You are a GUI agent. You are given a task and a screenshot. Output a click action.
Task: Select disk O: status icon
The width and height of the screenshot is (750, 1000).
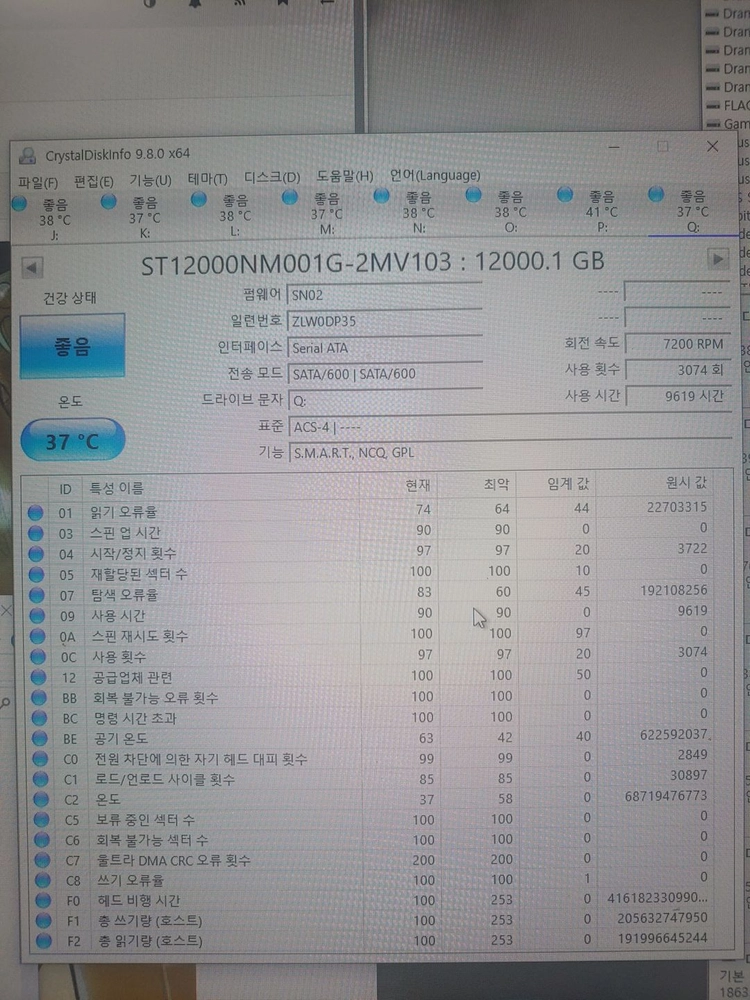473,195
